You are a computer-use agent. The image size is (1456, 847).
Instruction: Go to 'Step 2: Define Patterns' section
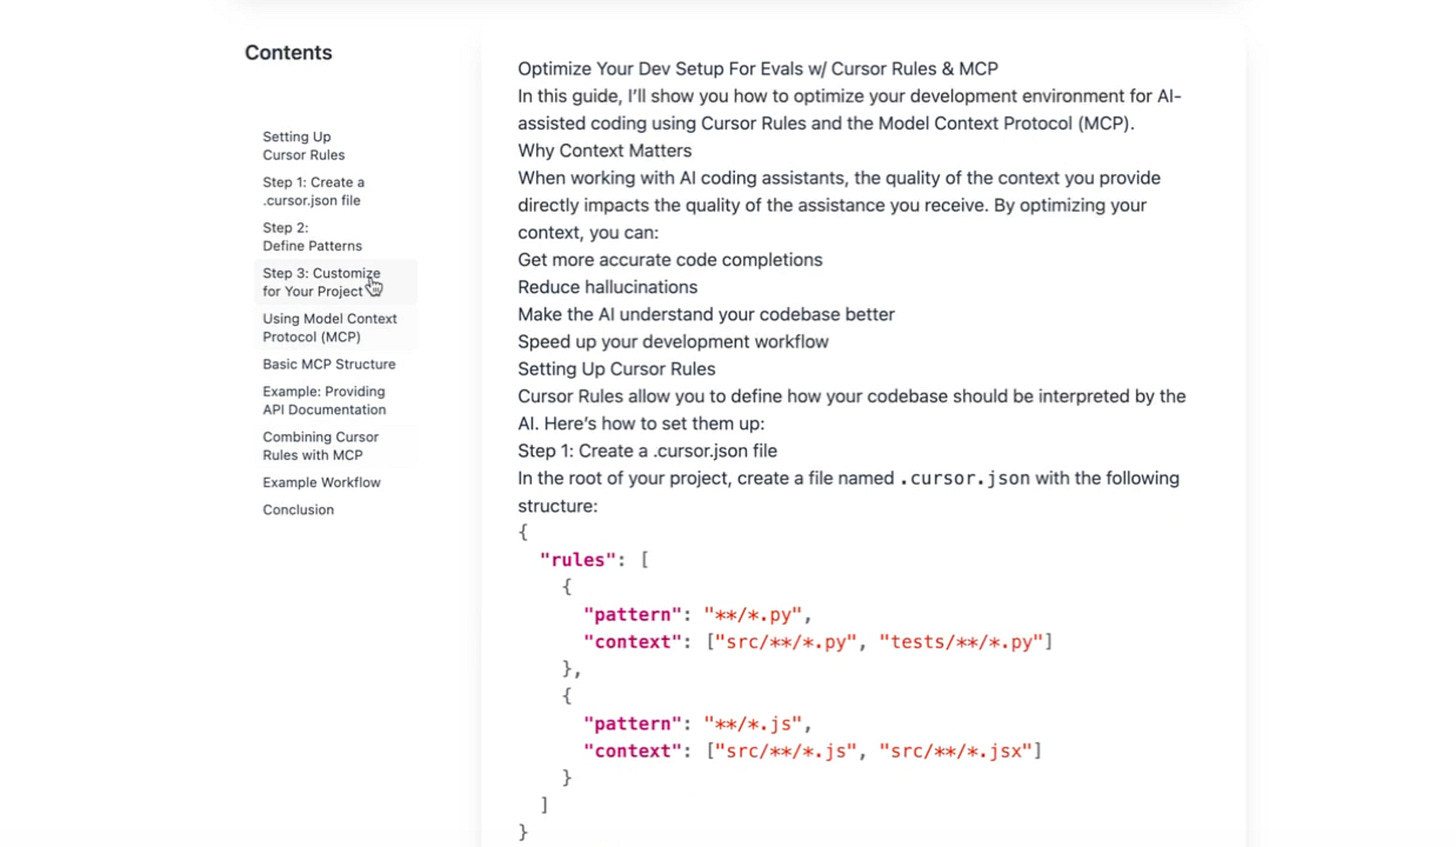312,237
